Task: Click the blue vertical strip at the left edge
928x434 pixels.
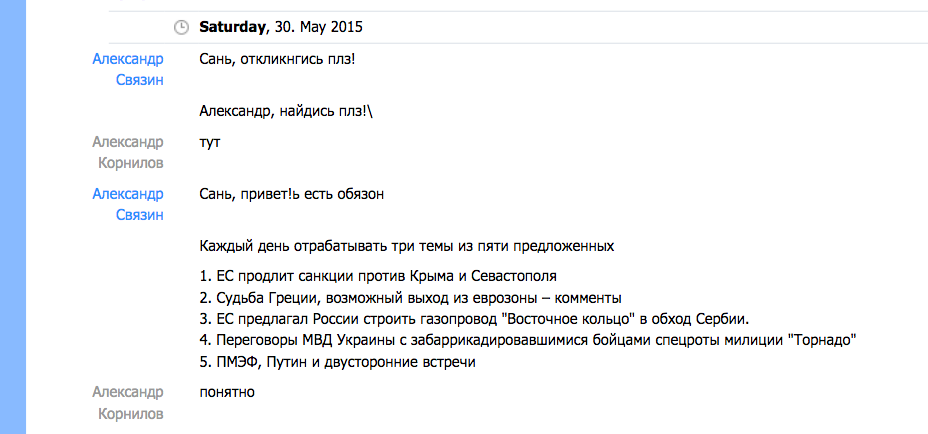Action: (x=13, y=217)
